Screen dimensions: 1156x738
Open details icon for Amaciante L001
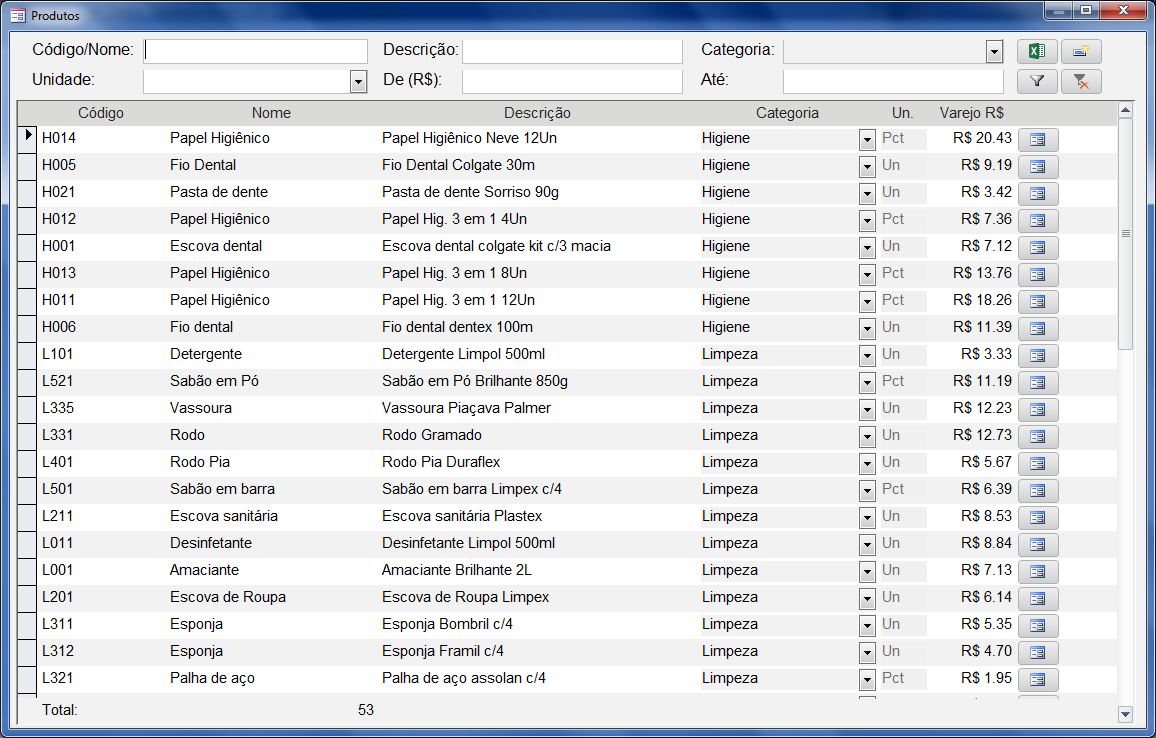point(1037,571)
